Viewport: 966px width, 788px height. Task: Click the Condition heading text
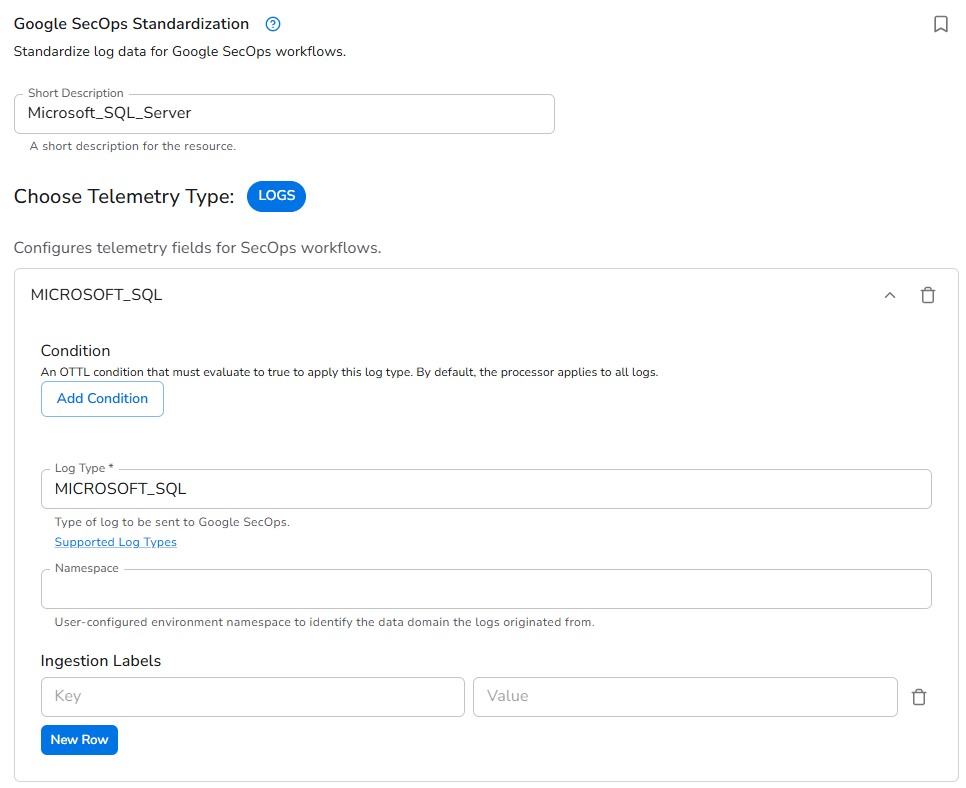pyautogui.click(x=75, y=351)
